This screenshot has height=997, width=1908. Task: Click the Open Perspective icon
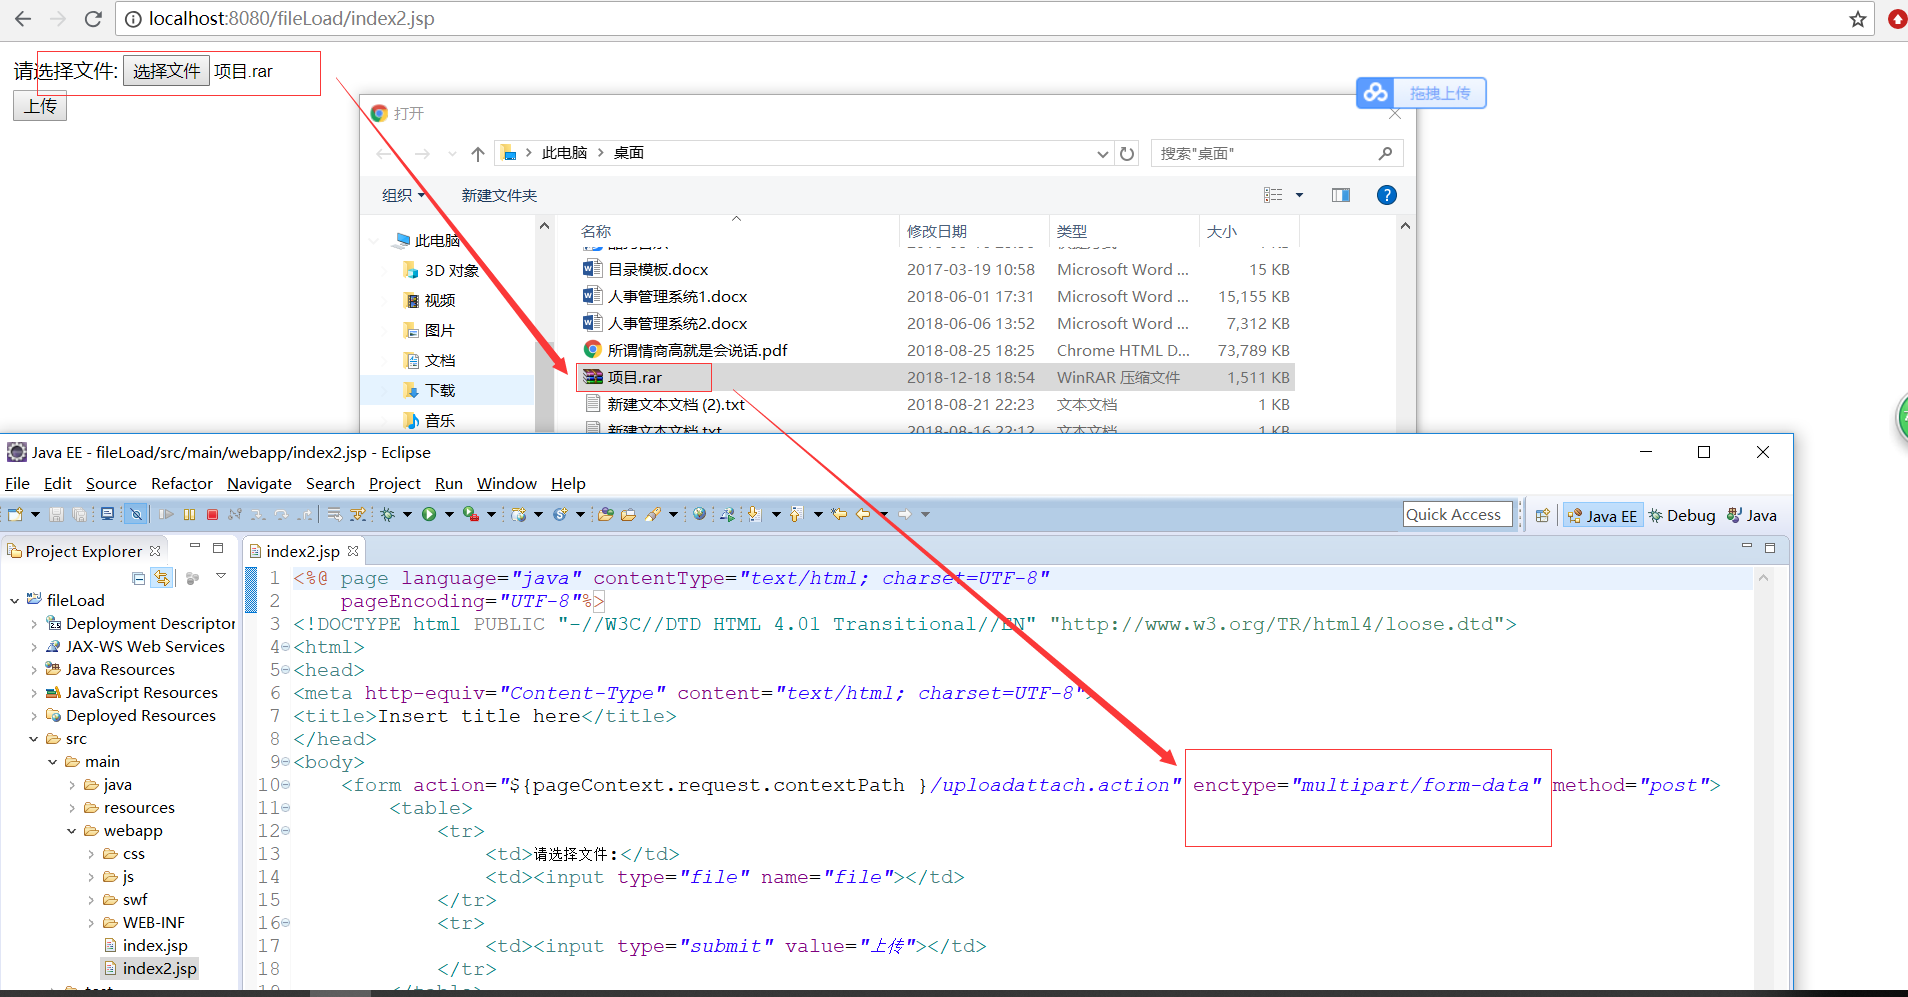pos(1542,515)
